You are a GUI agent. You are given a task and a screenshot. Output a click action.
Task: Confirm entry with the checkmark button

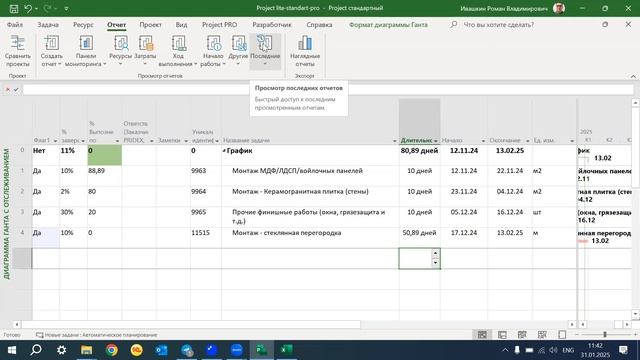coord(16,89)
